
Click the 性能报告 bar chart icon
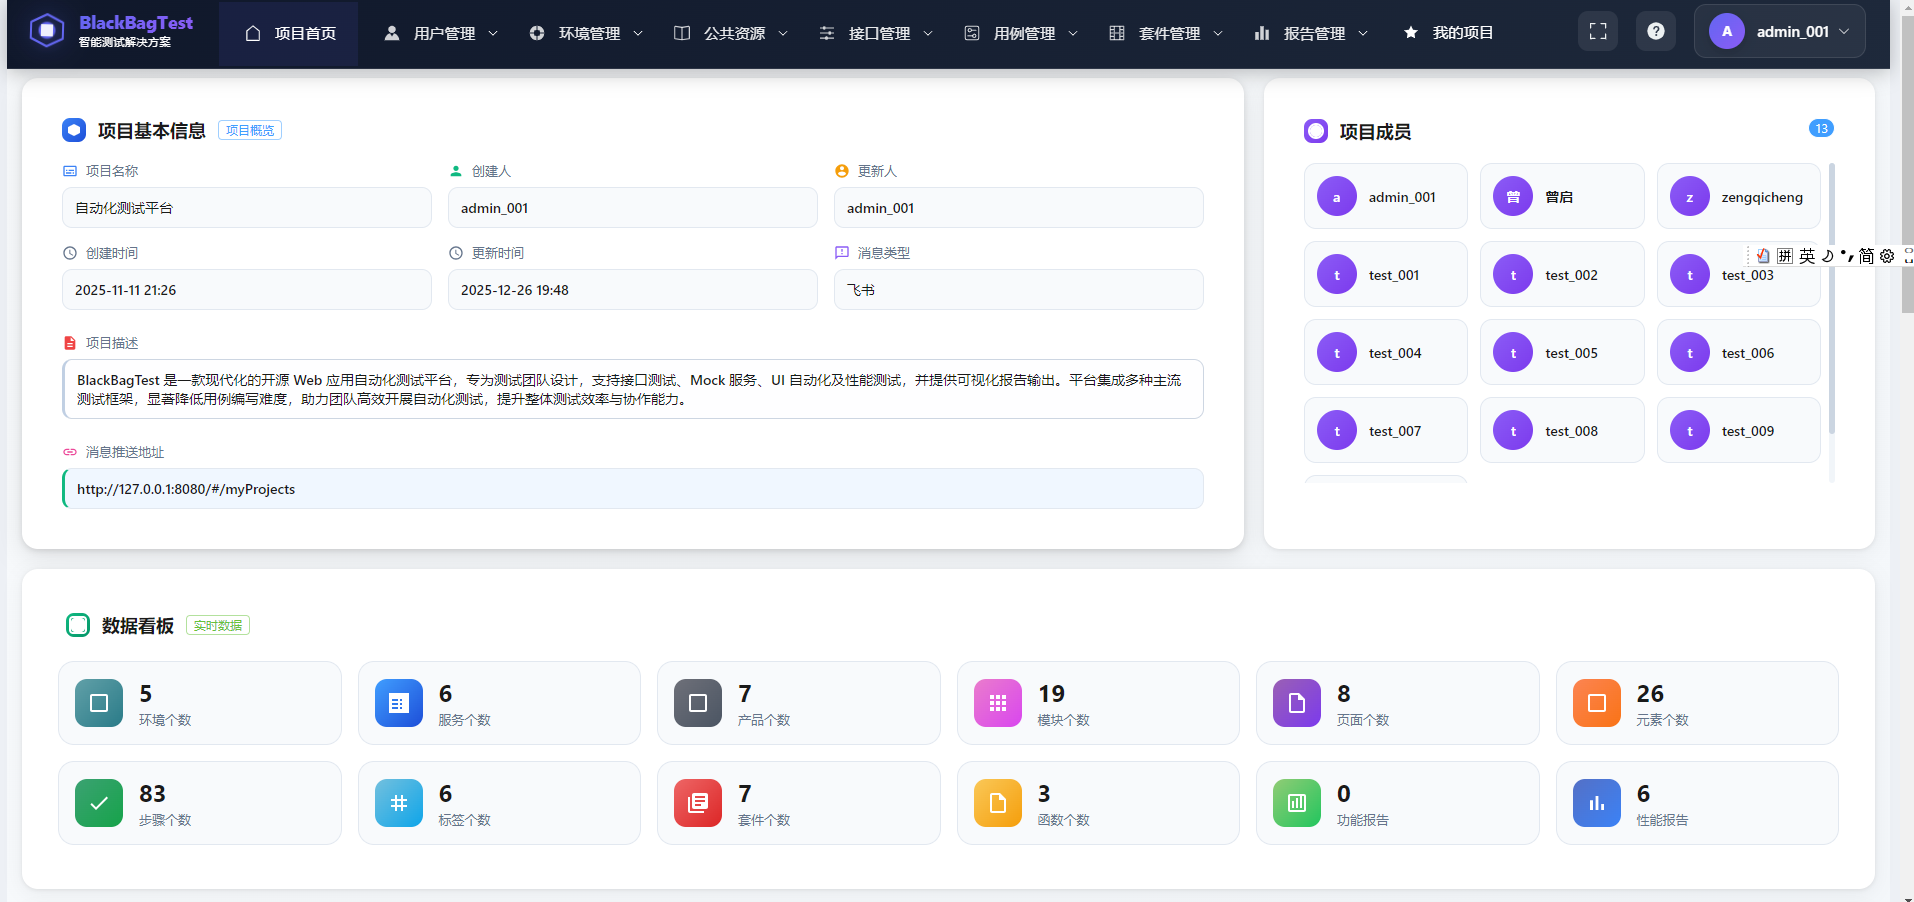coord(1596,803)
